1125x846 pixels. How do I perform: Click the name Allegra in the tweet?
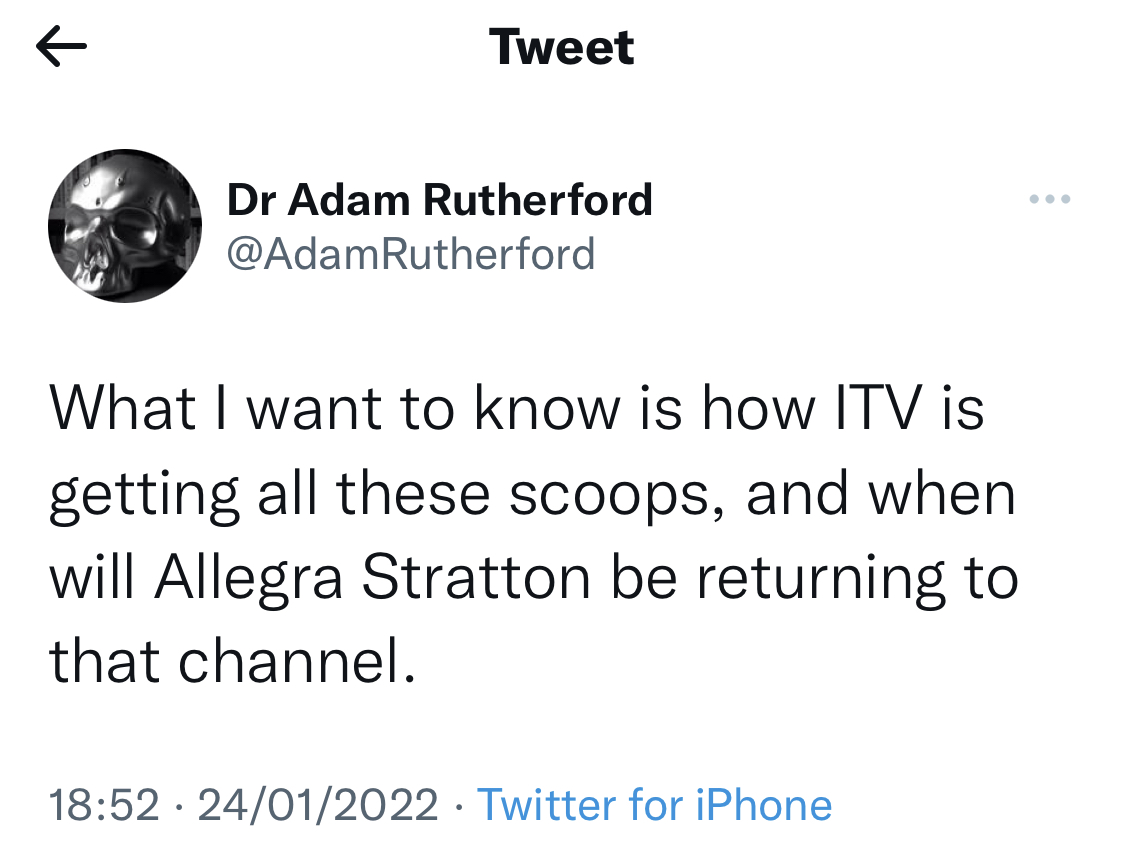pos(243,579)
